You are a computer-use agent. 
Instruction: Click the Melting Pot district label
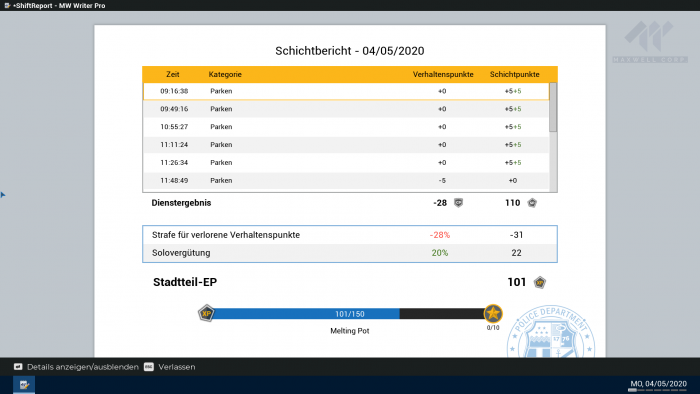(350, 331)
